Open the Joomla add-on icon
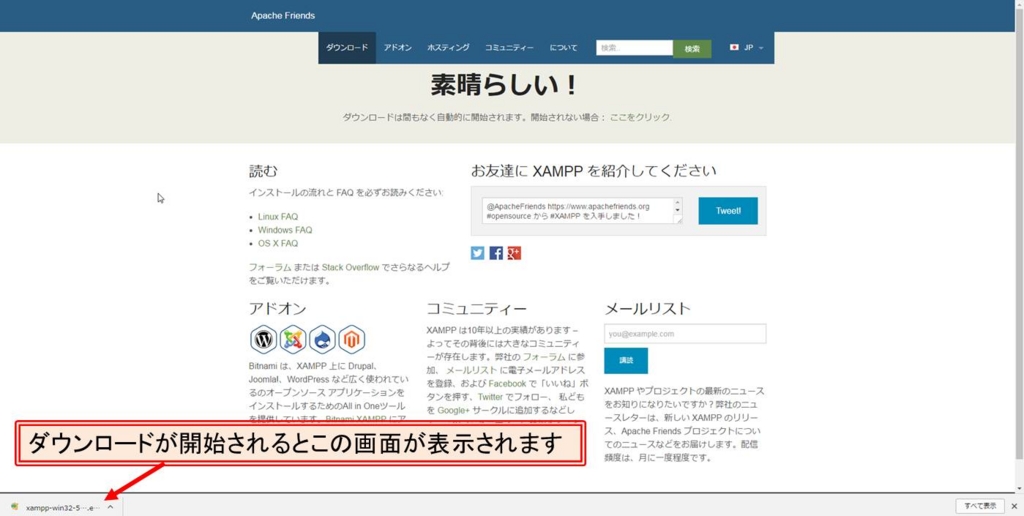 pos(293,339)
